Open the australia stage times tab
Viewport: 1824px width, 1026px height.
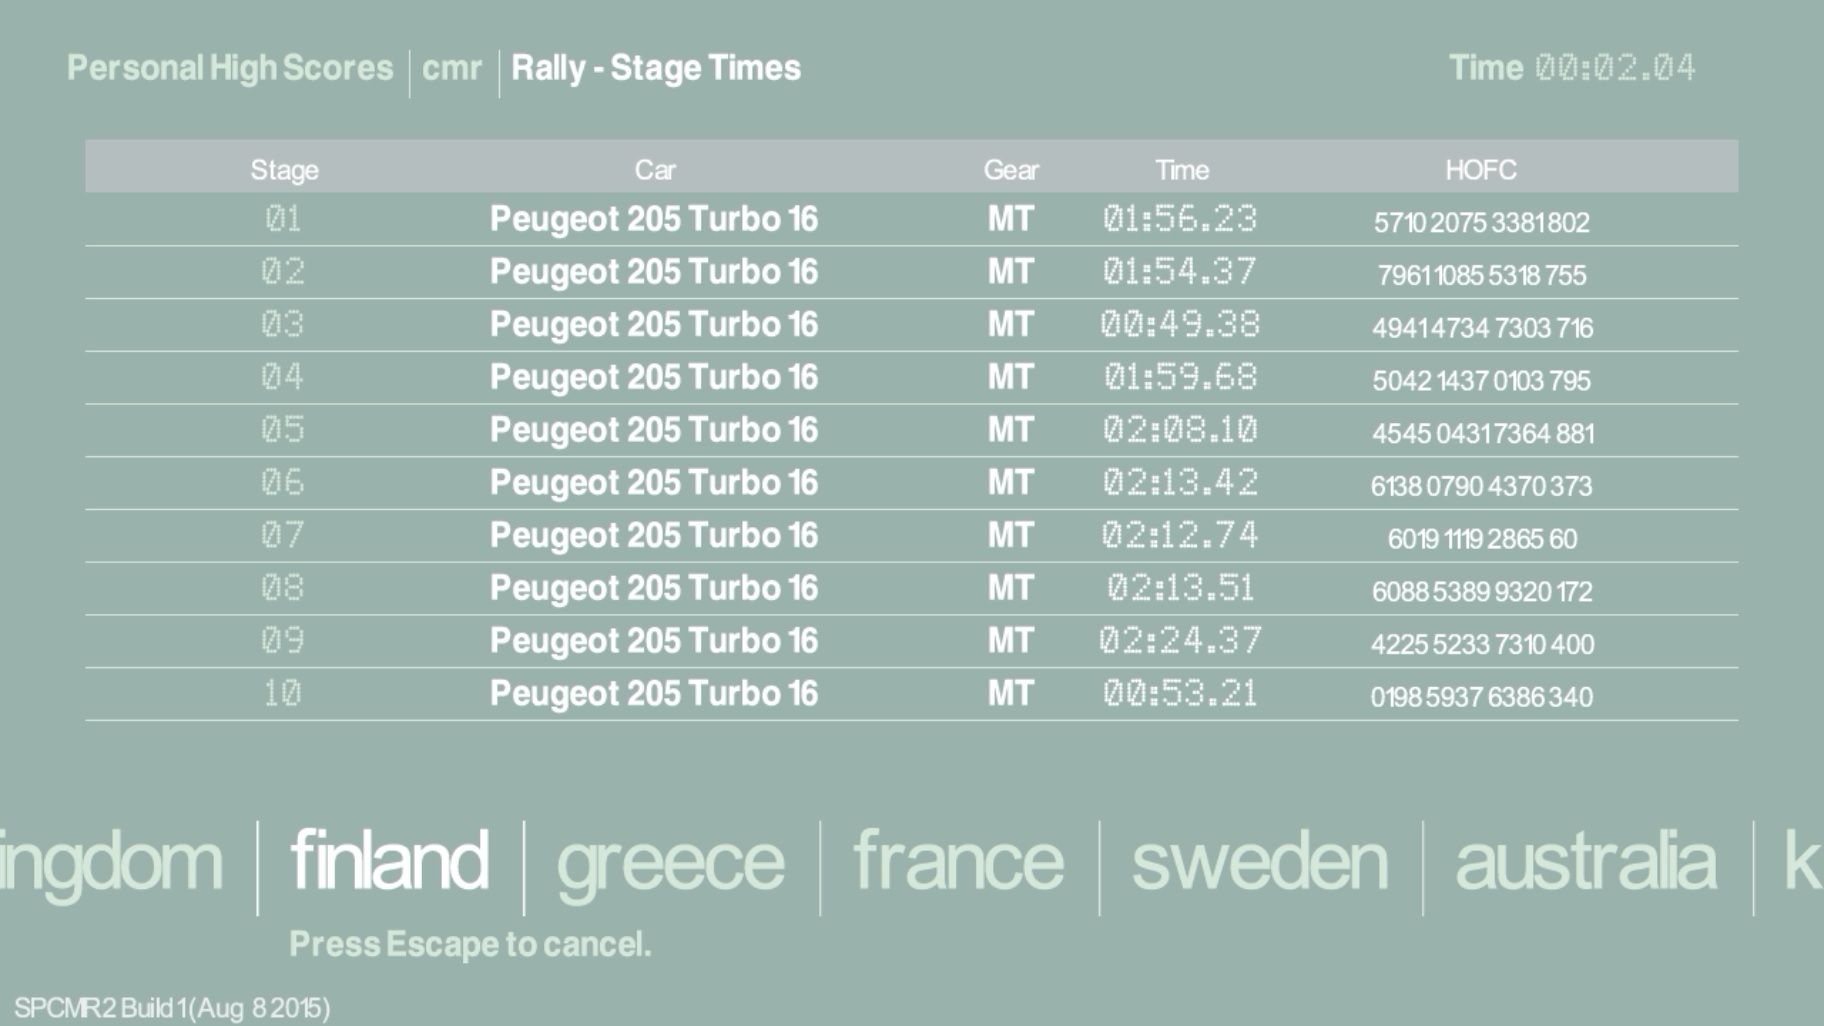click(1585, 861)
